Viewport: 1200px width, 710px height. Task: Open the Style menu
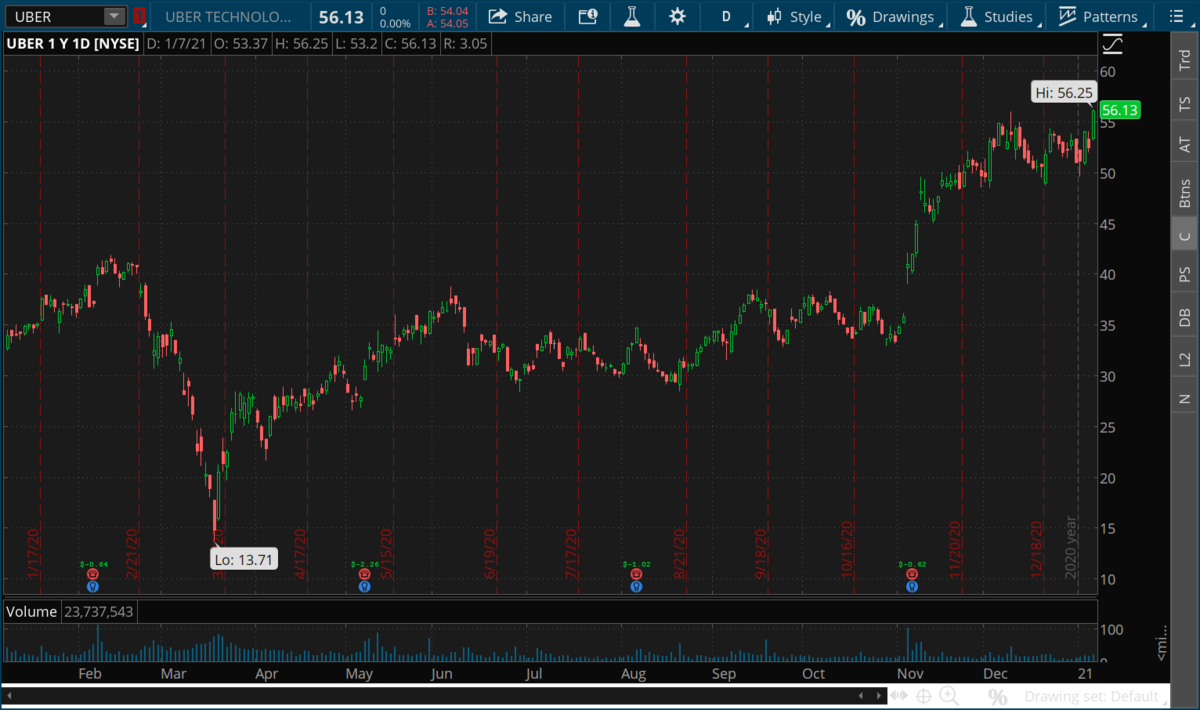(x=795, y=17)
